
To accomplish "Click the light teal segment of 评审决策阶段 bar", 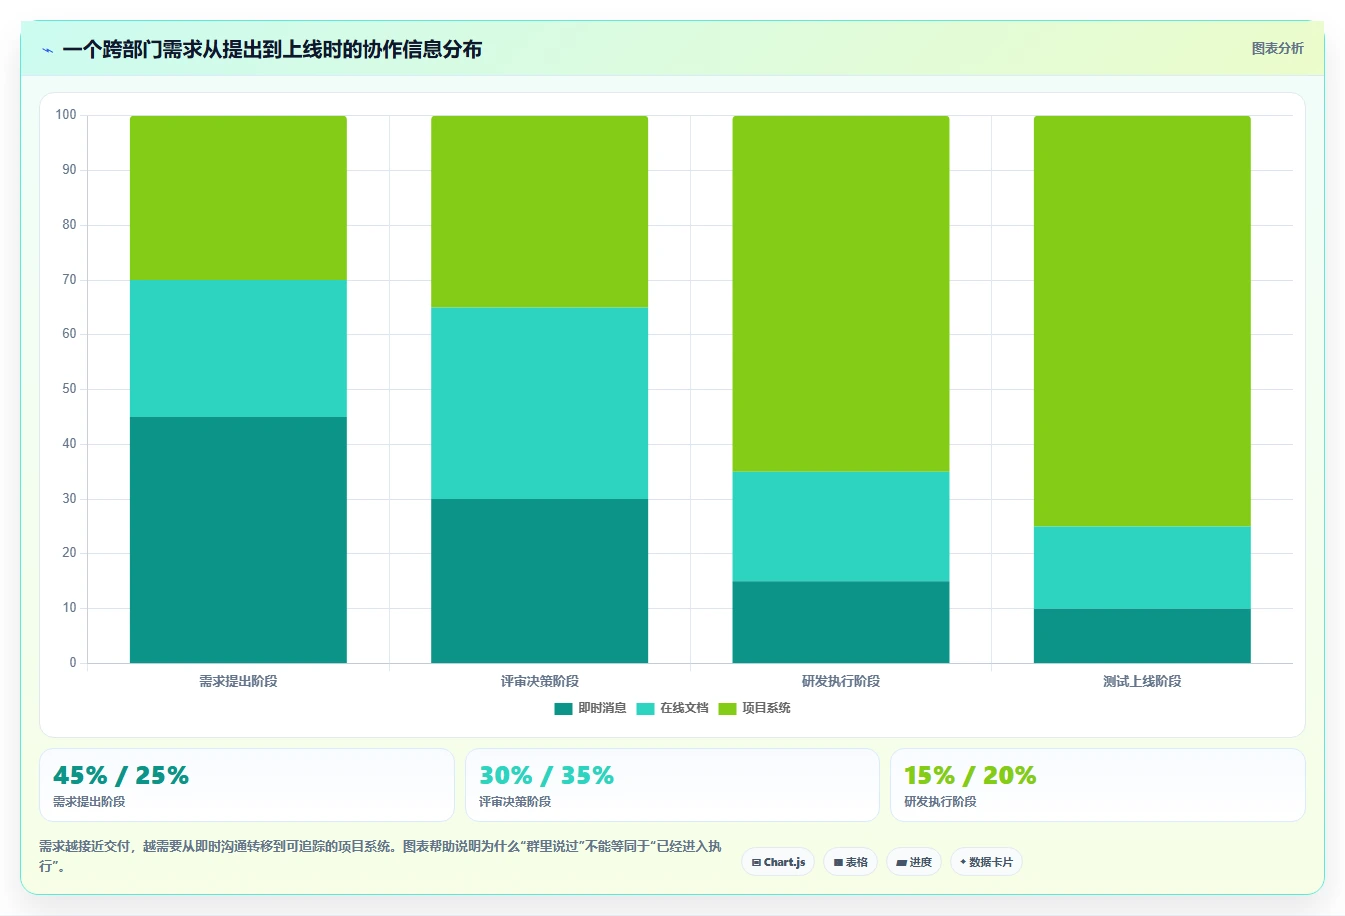I will tap(539, 403).
